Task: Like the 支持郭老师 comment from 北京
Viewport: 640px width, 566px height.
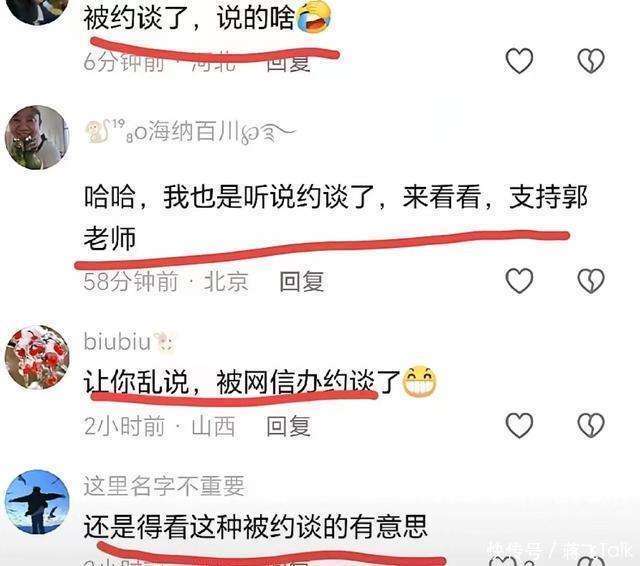Action: [519, 281]
